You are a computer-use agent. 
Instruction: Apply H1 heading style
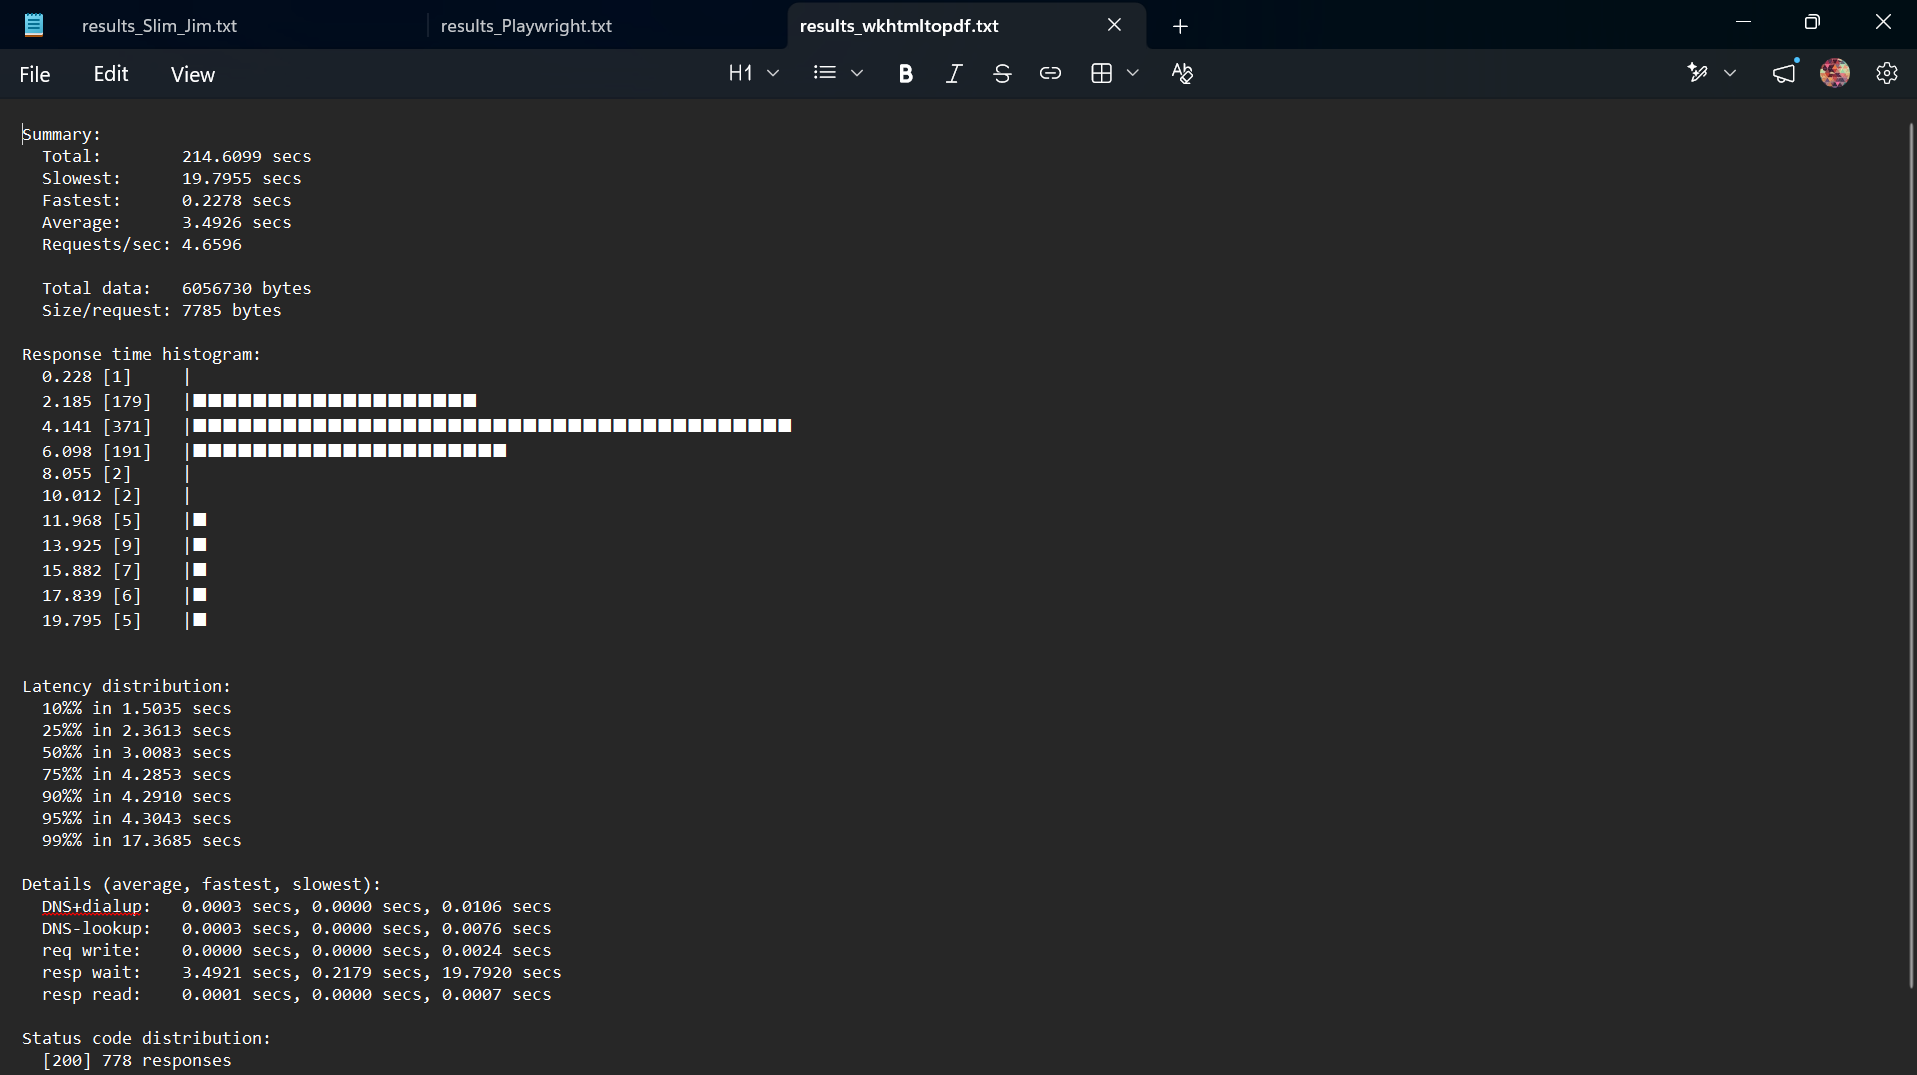click(x=740, y=73)
